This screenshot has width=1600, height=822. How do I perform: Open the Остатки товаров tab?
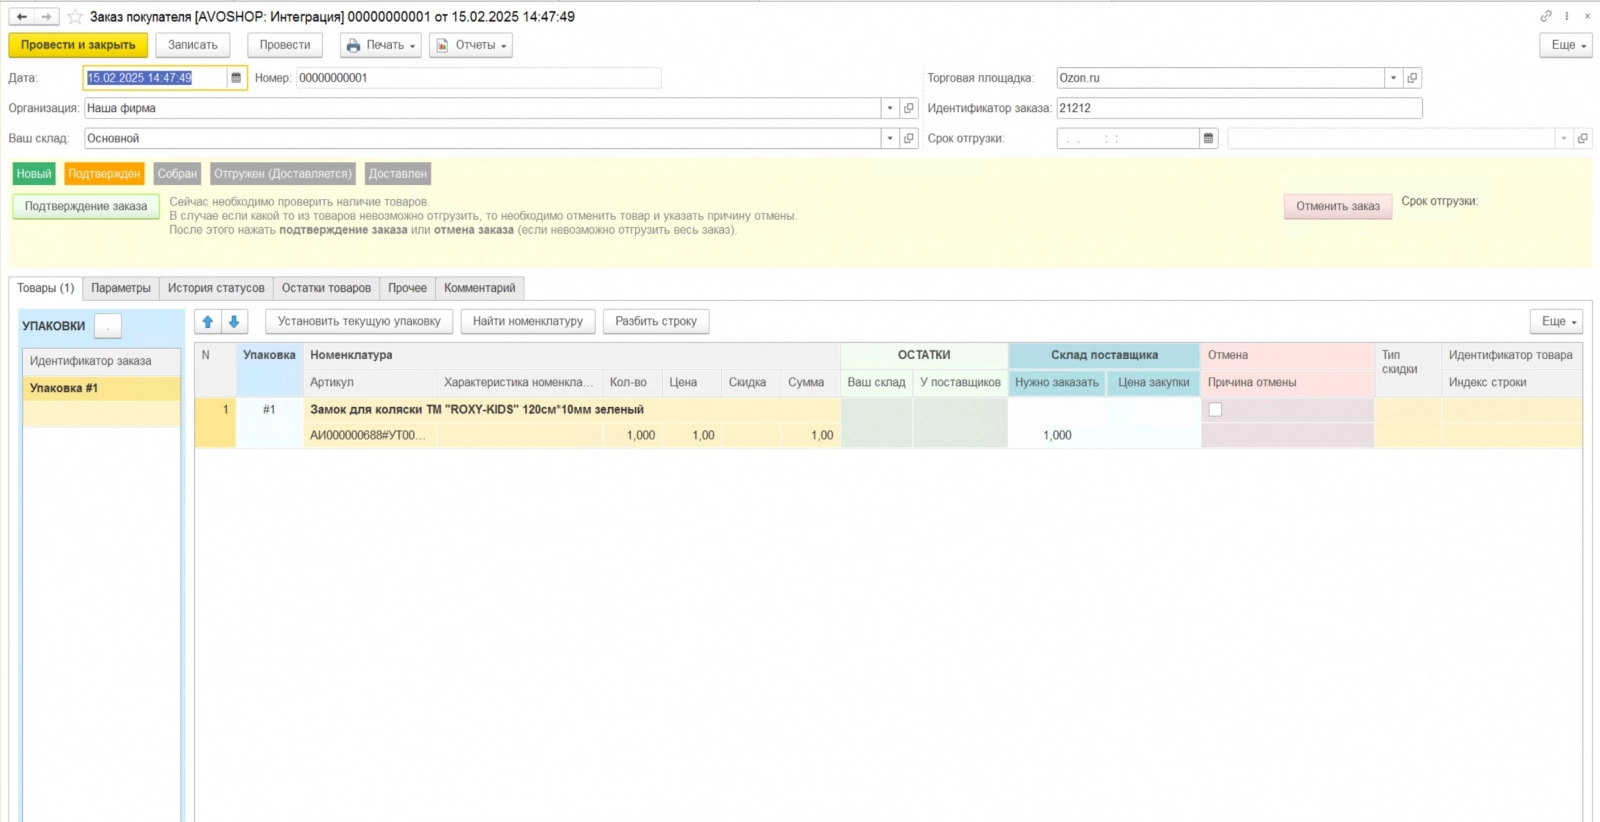click(326, 288)
